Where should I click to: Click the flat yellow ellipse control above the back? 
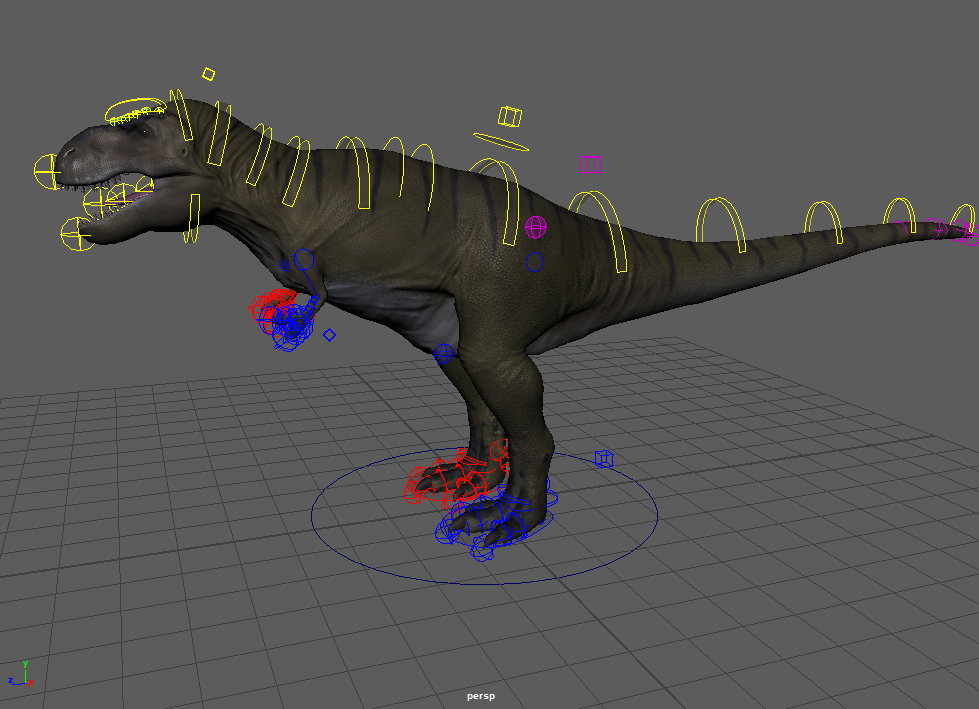click(501, 142)
